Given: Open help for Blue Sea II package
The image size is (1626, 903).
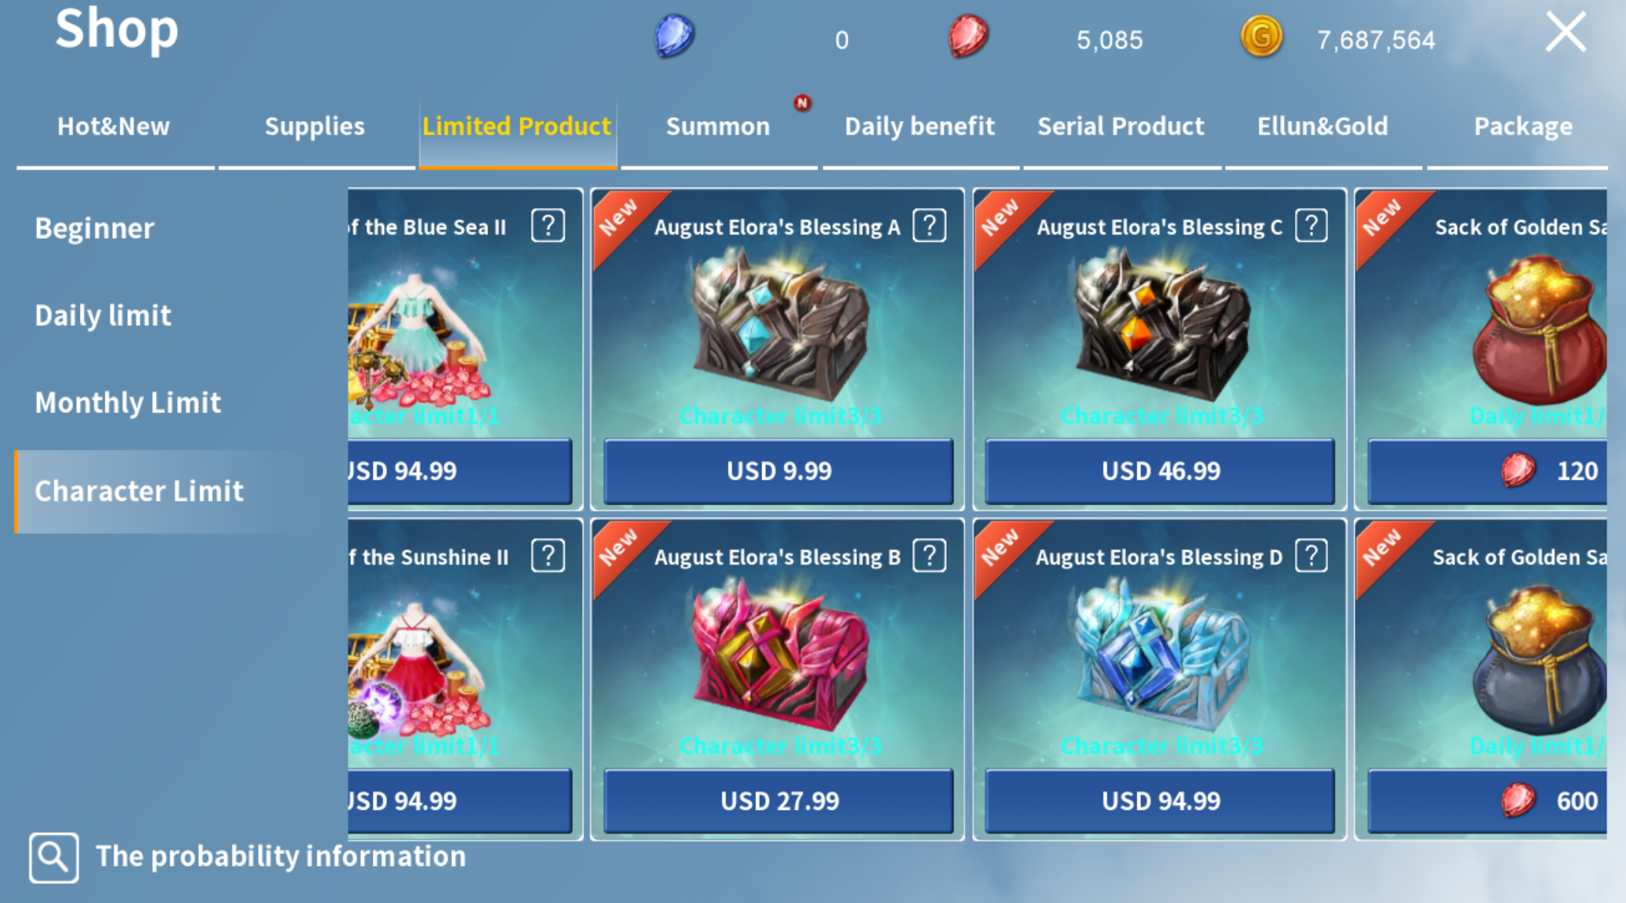Looking at the screenshot, I should click(x=548, y=226).
